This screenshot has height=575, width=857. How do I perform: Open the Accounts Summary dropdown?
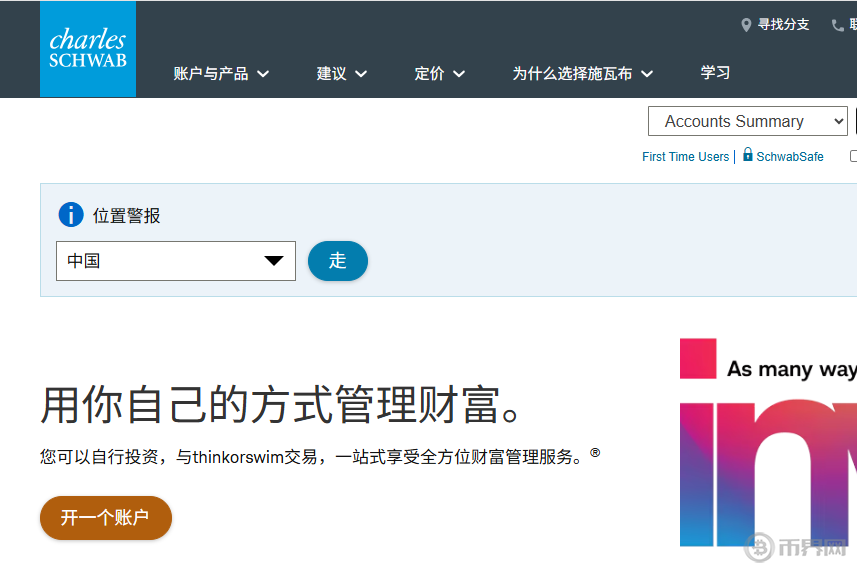(748, 121)
